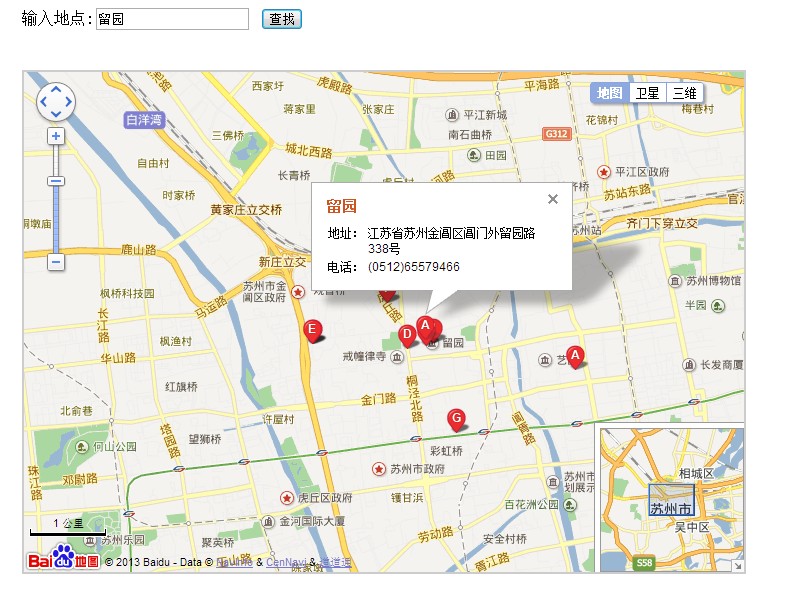Click the 田园 park icon
Image resolution: width=807 pixels, height=614 pixels.
(x=473, y=155)
